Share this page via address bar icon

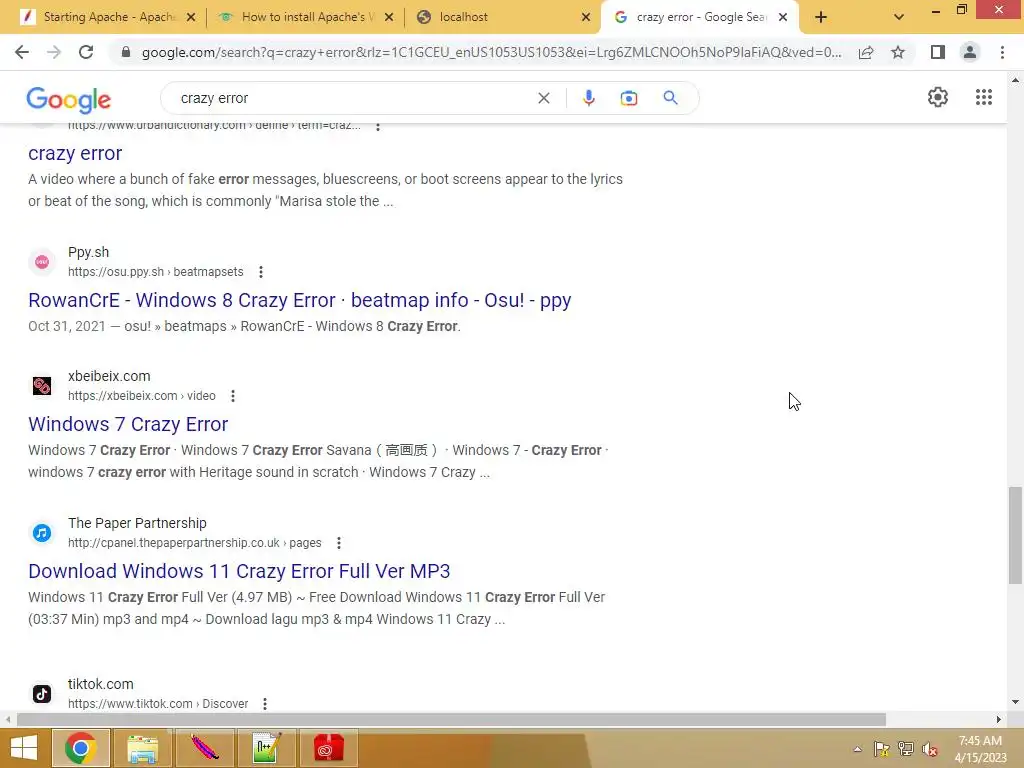click(x=866, y=52)
